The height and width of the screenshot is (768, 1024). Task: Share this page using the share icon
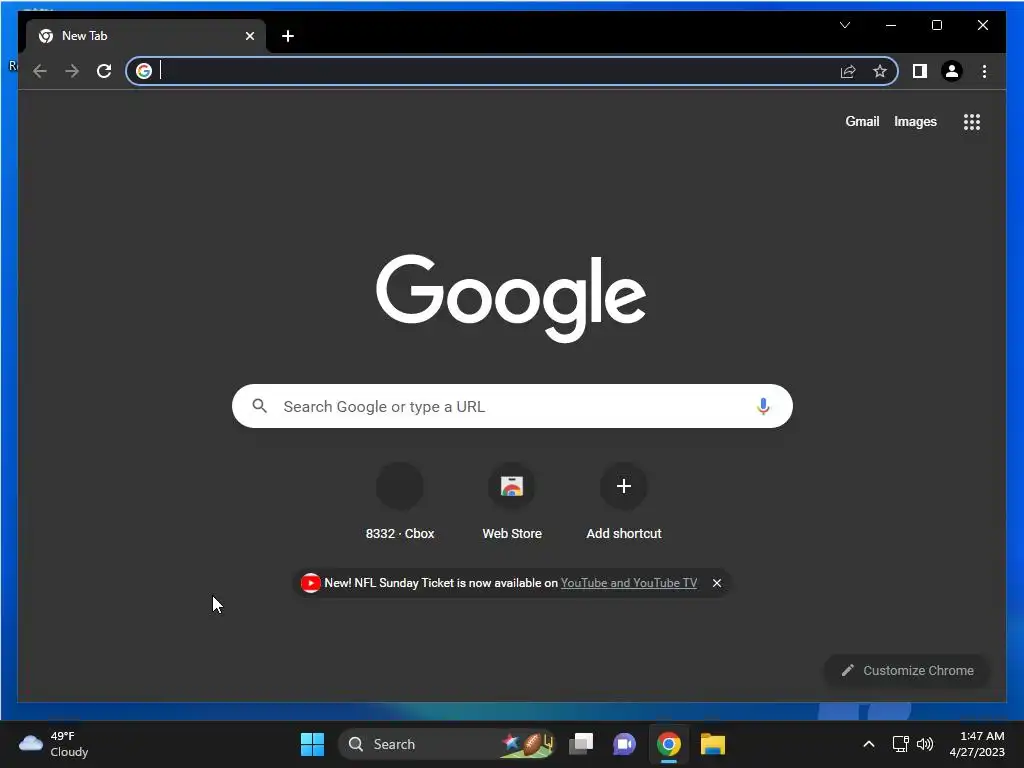pyautogui.click(x=848, y=71)
